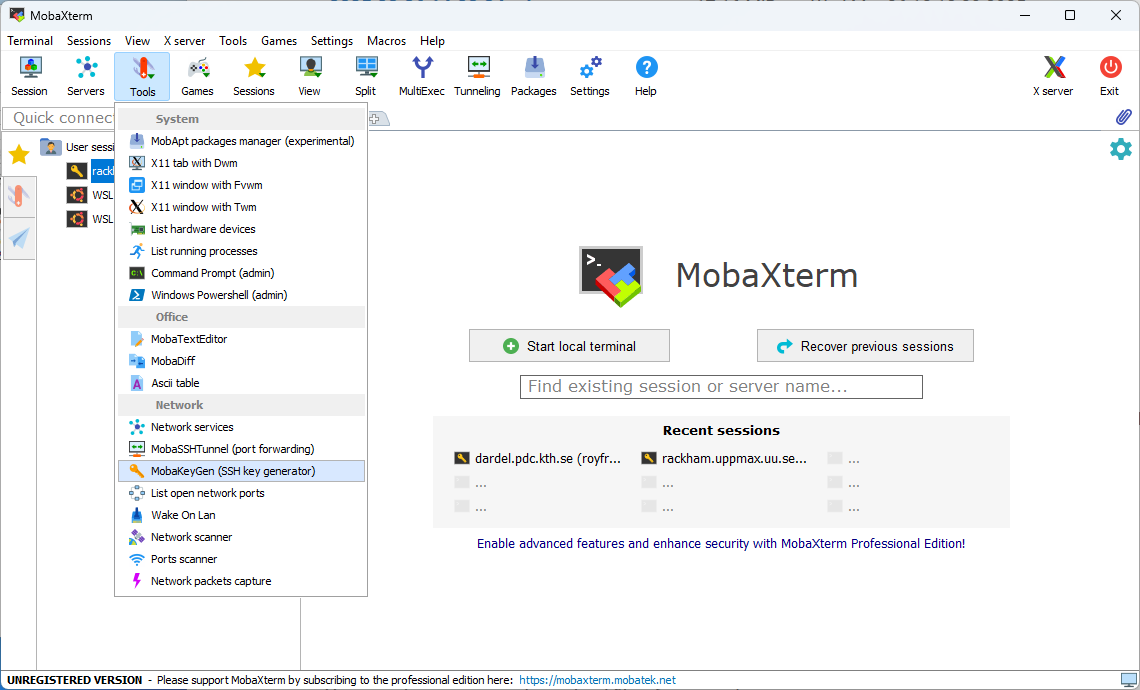
Task: Choose MobaSSHTunnel (port forwarding) entry
Action: click(x=232, y=449)
